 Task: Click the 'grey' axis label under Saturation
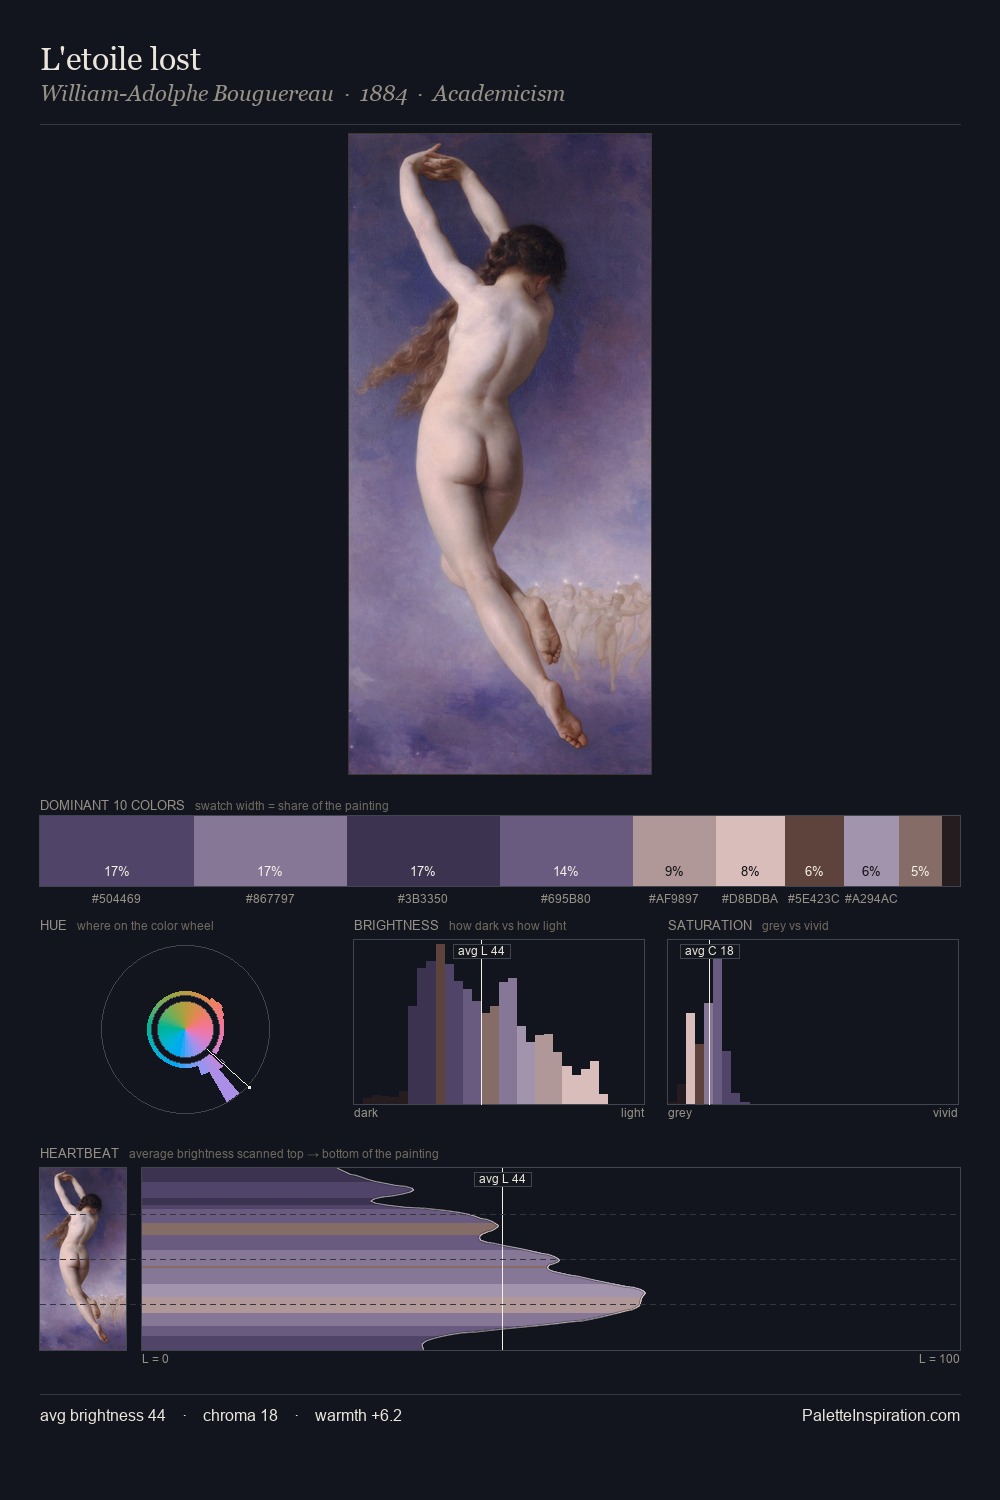[x=680, y=1113]
